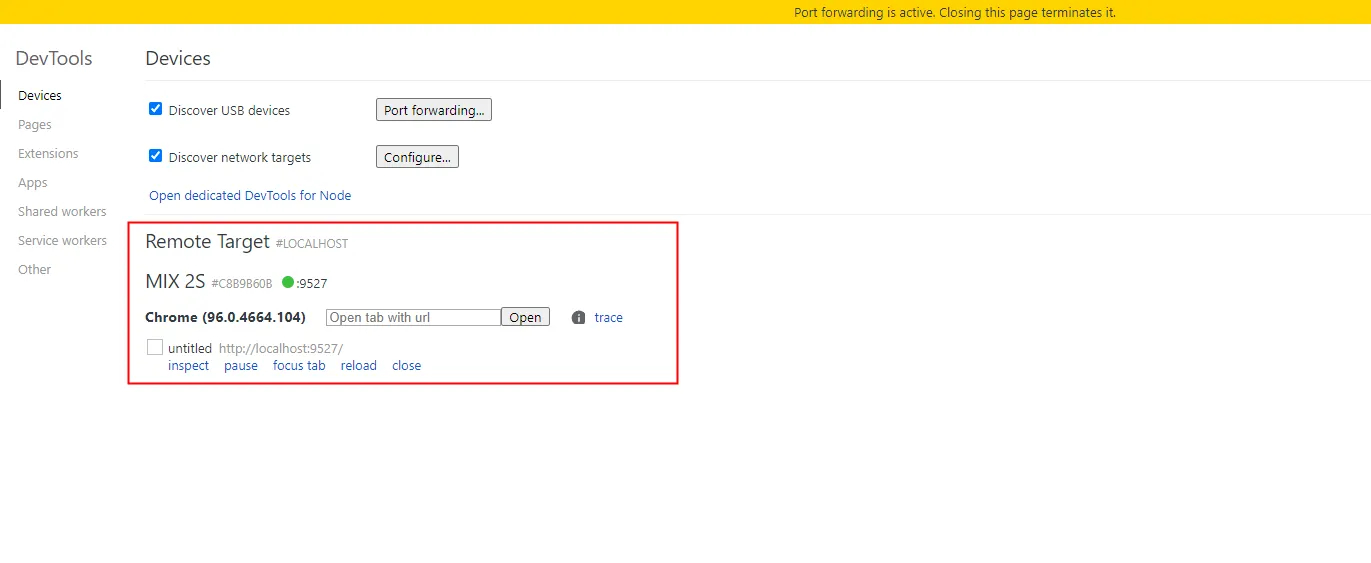The image size is (1371, 563).
Task: Open the Pages section in sidebar
Action: [35, 125]
